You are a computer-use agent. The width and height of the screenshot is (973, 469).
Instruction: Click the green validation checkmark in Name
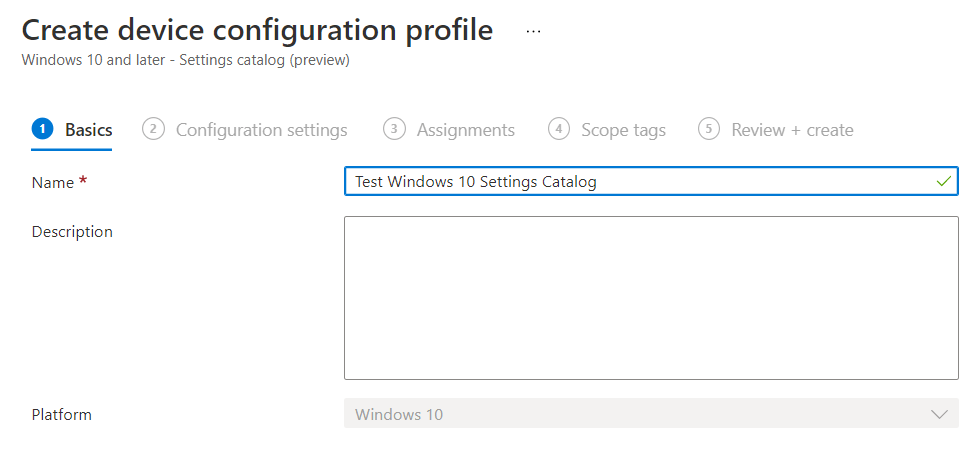(x=943, y=181)
